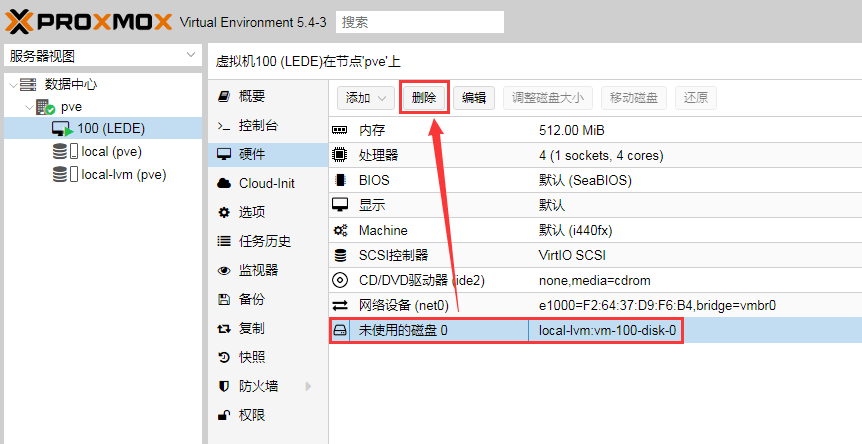Expand the 防火墙 submenu arrow
The image size is (862, 444).
(308, 386)
